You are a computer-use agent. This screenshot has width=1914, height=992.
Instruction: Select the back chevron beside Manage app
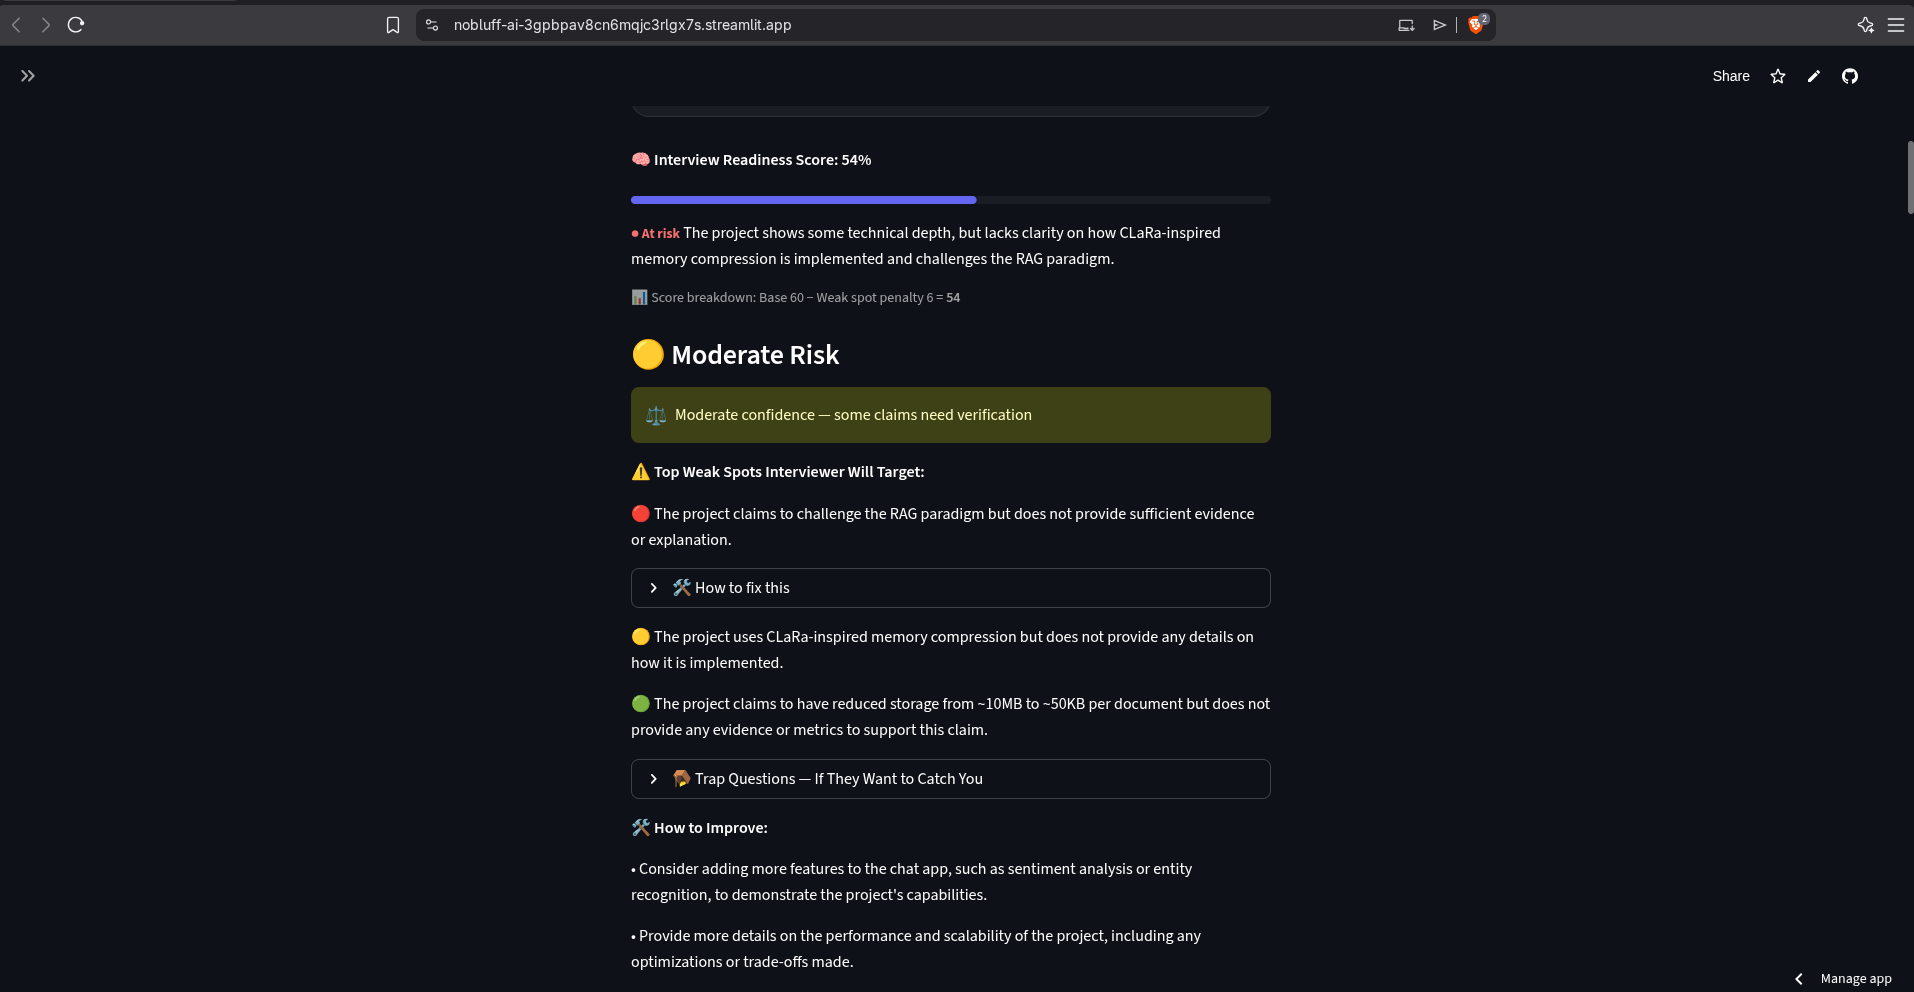tap(1798, 979)
